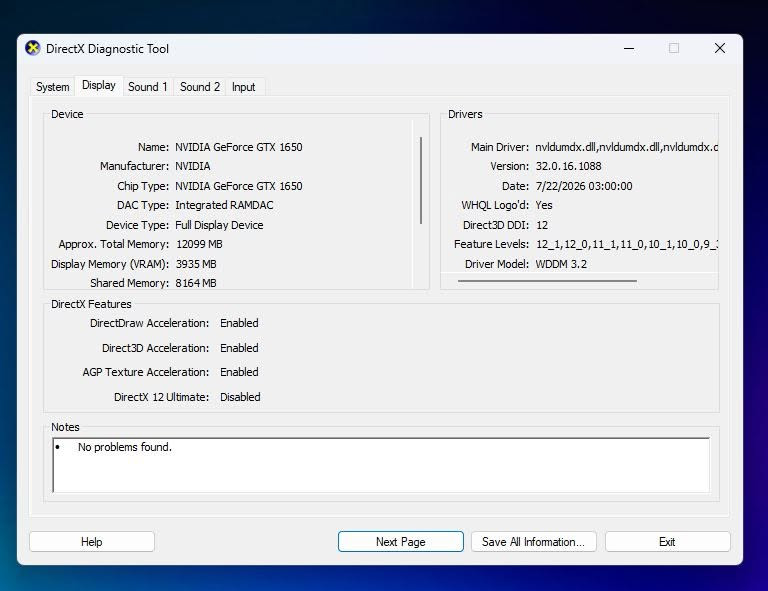Close the DirectX Diagnostic Tool window
The width and height of the screenshot is (768, 591).
click(x=720, y=48)
